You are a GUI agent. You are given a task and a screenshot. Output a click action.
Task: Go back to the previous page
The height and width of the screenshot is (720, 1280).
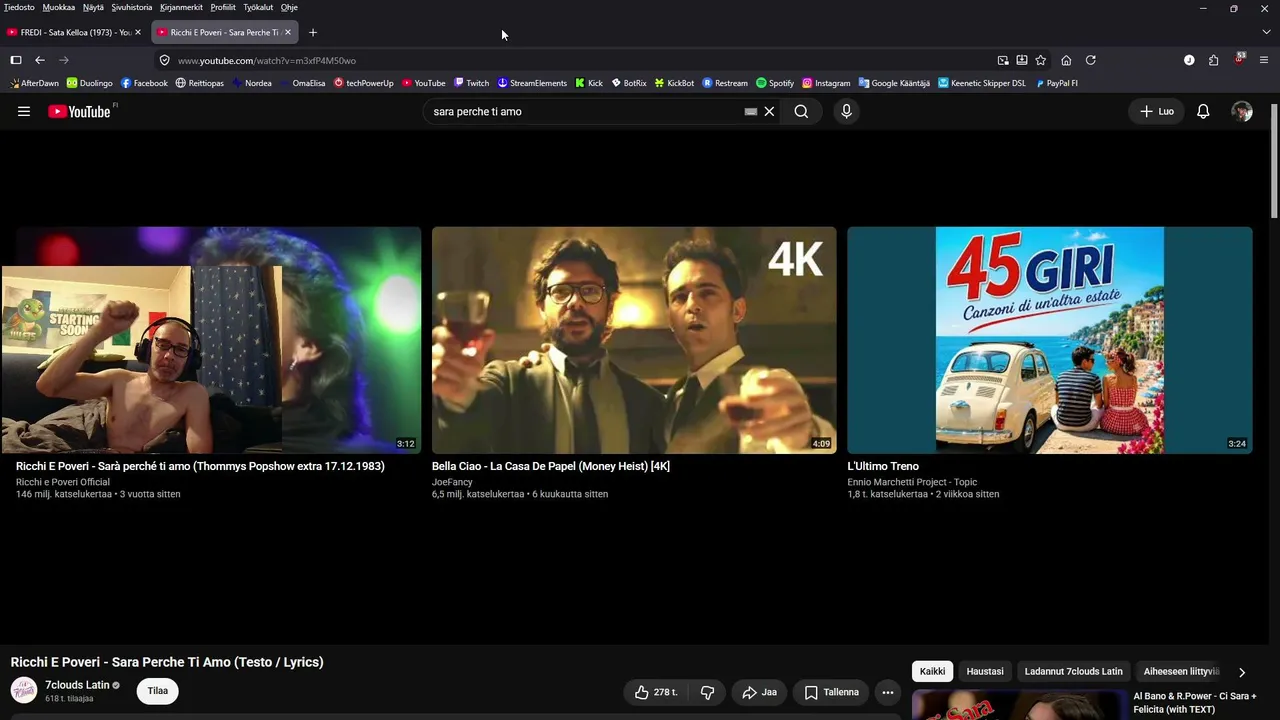click(x=40, y=60)
